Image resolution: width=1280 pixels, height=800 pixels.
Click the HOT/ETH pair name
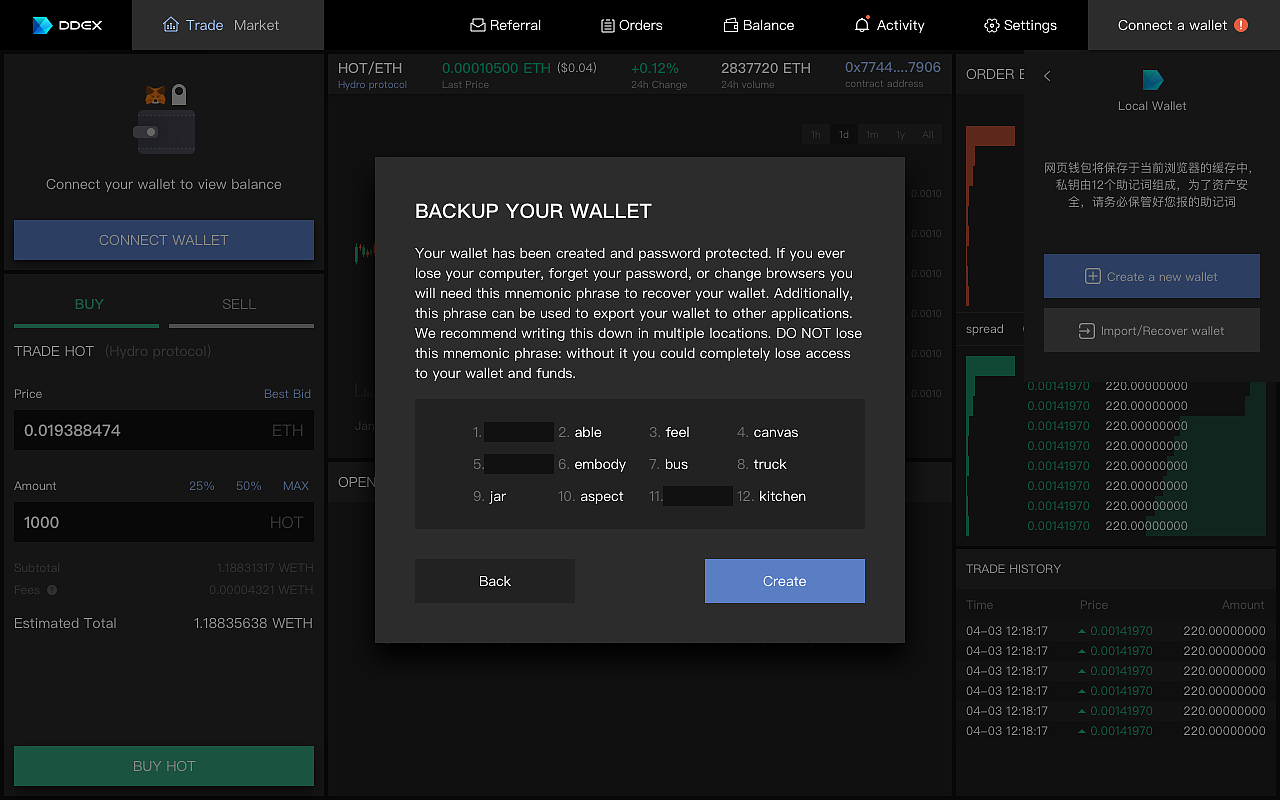370,68
